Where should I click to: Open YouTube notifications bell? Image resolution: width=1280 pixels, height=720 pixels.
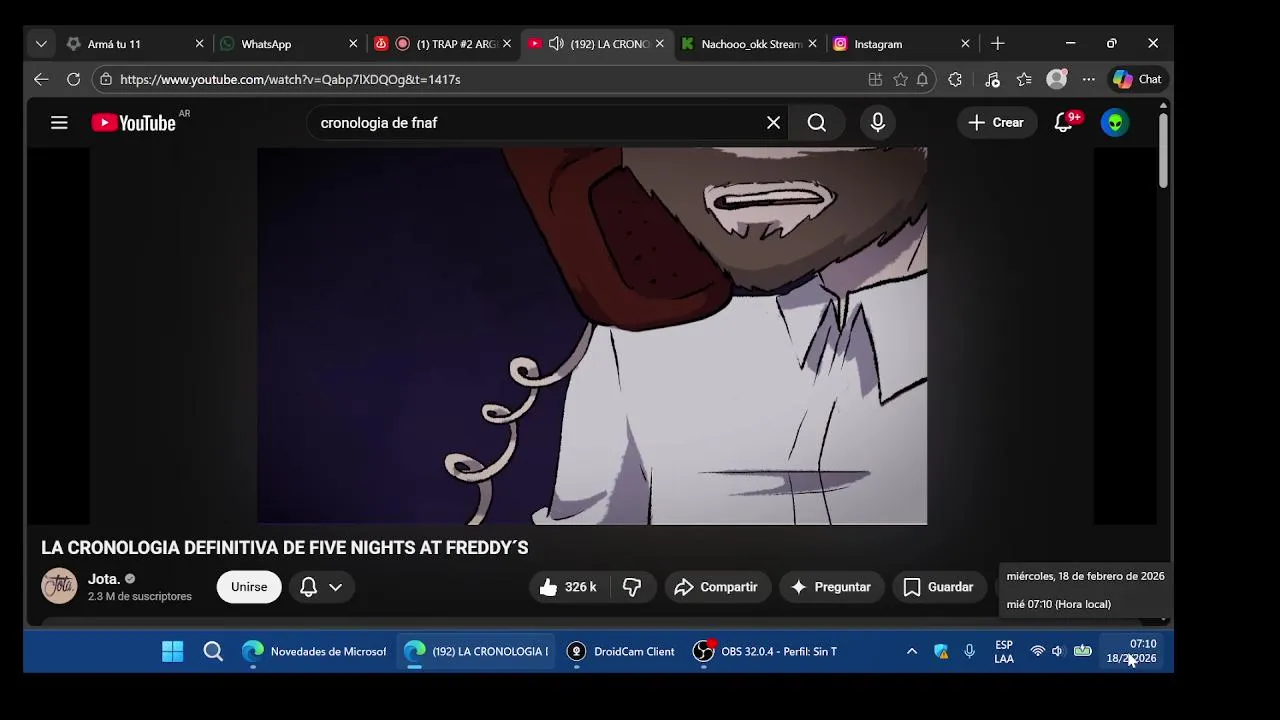pos(1064,123)
